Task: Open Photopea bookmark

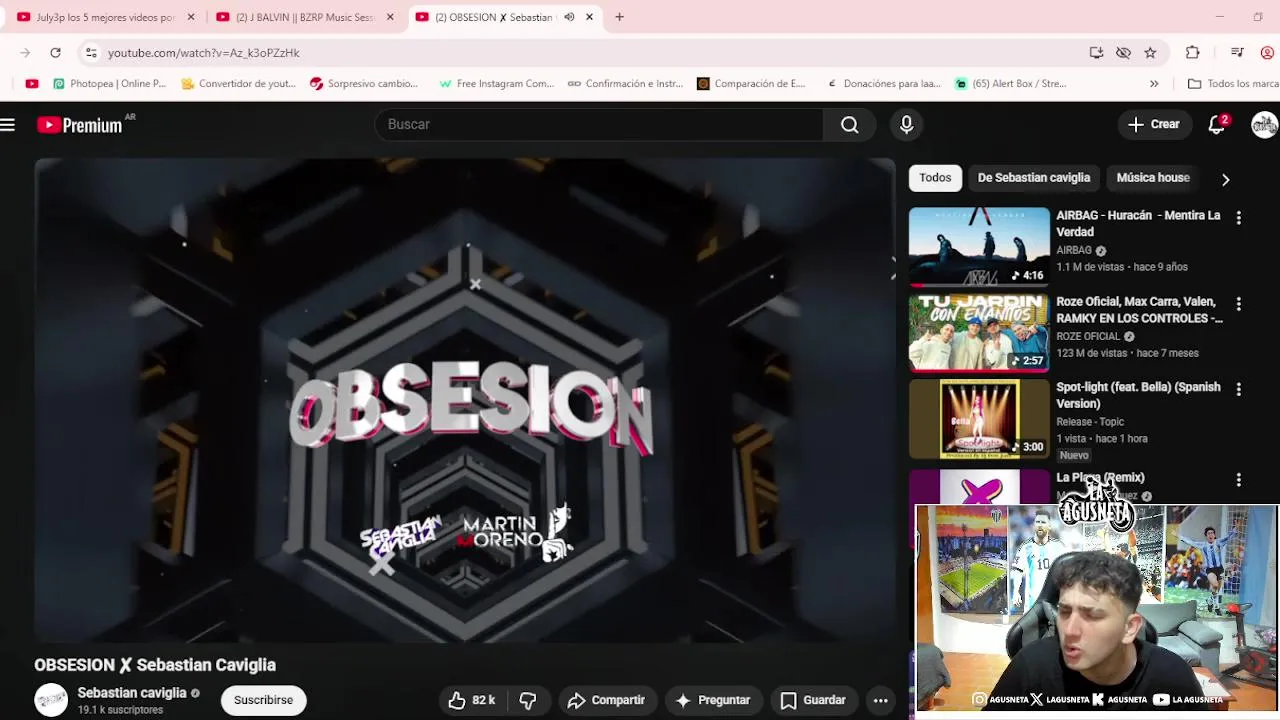Action: 109,84
